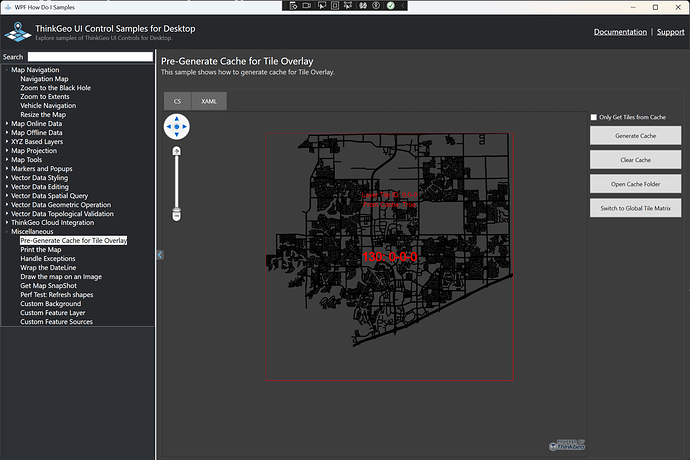690x460 pixels.
Task: Expand the Map Tools group
Action: coord(7,160)
